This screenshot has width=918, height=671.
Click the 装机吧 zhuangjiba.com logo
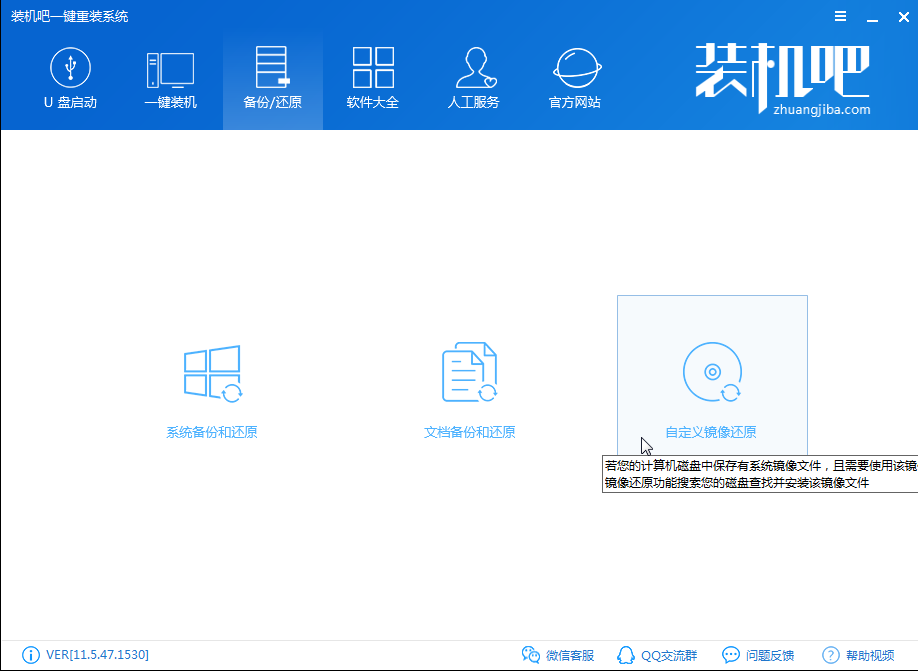tap(783, 78)
